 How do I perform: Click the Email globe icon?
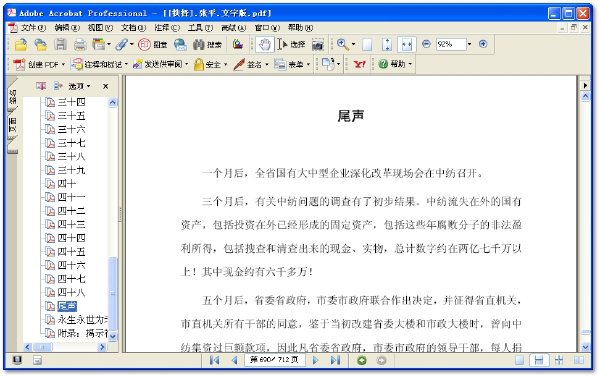tap(180, 45)
